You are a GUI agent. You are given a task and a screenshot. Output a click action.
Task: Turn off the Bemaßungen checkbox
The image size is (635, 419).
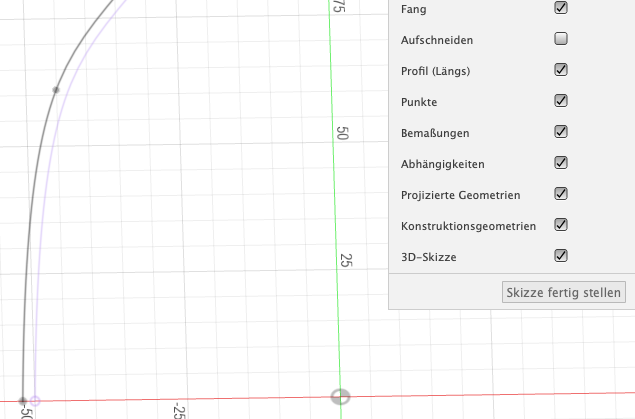point(561,132)
